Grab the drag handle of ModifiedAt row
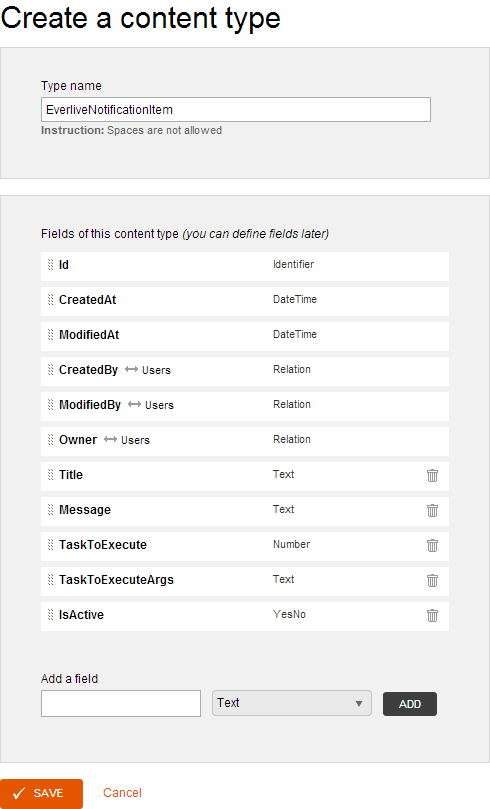Image resolution: width=490 pixels, height=809 pixels. (51, 335)
